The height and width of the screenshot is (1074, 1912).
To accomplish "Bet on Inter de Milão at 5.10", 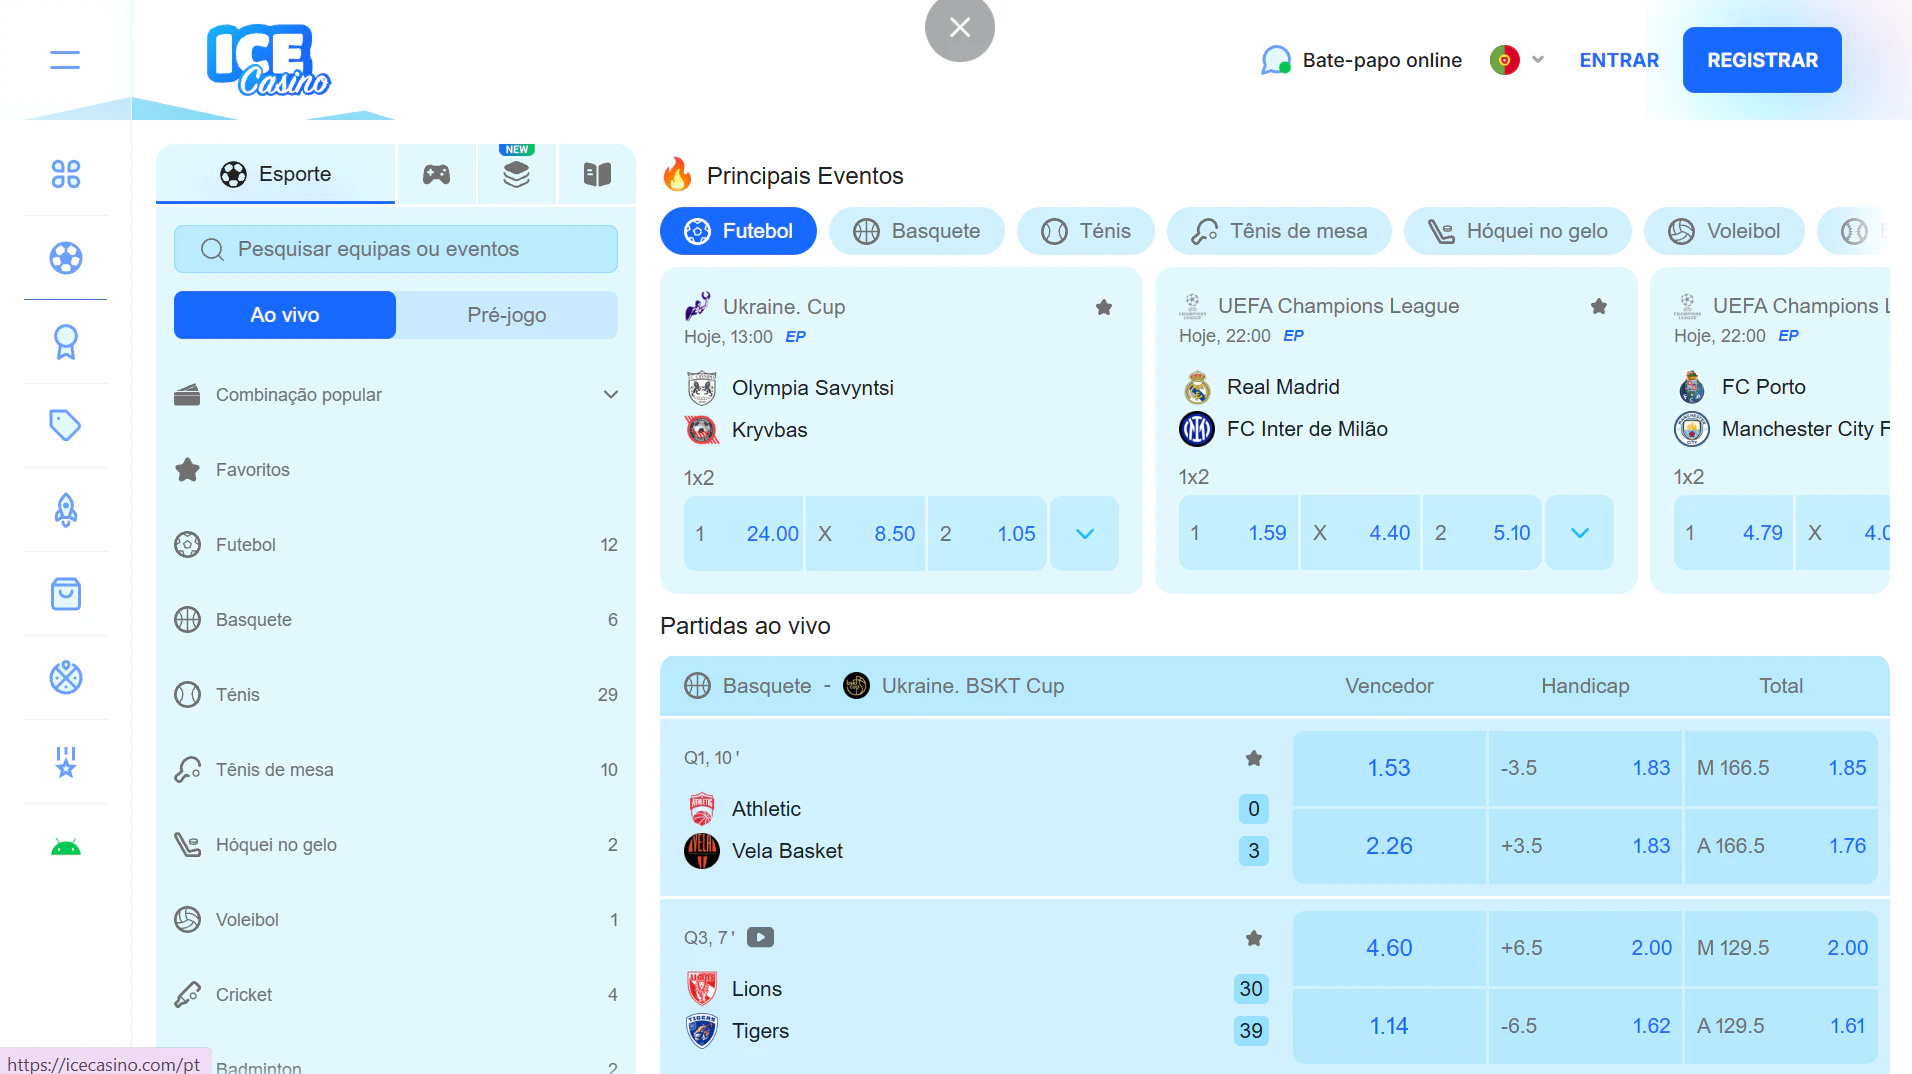I will (1482, 533).
